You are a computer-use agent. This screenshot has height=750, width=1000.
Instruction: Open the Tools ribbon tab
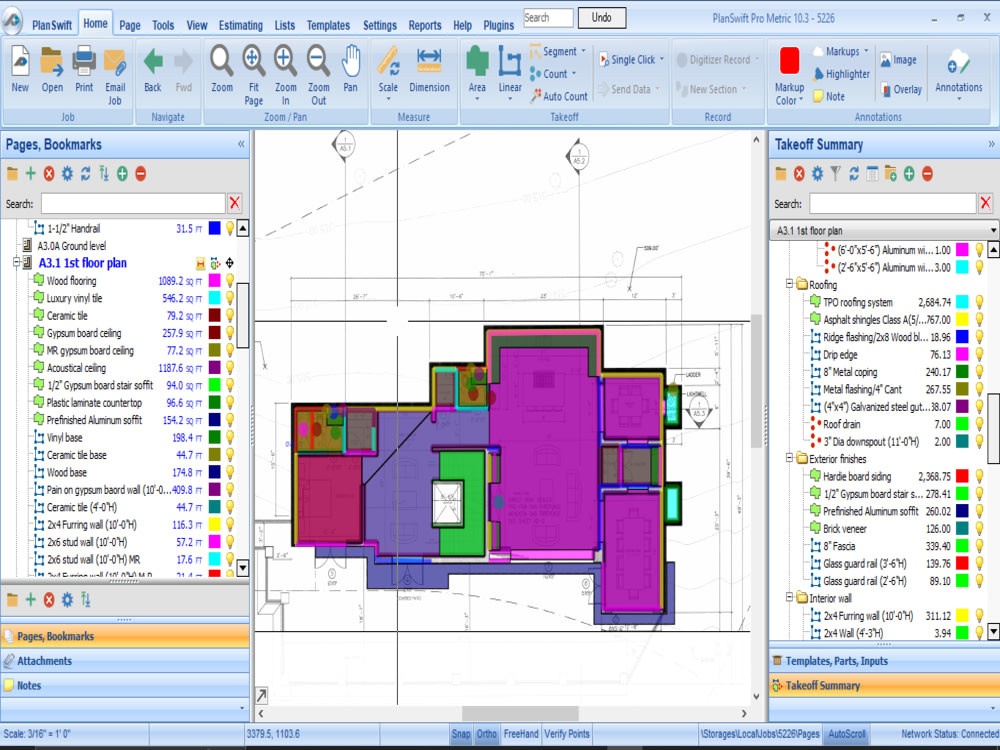point(163,26)
